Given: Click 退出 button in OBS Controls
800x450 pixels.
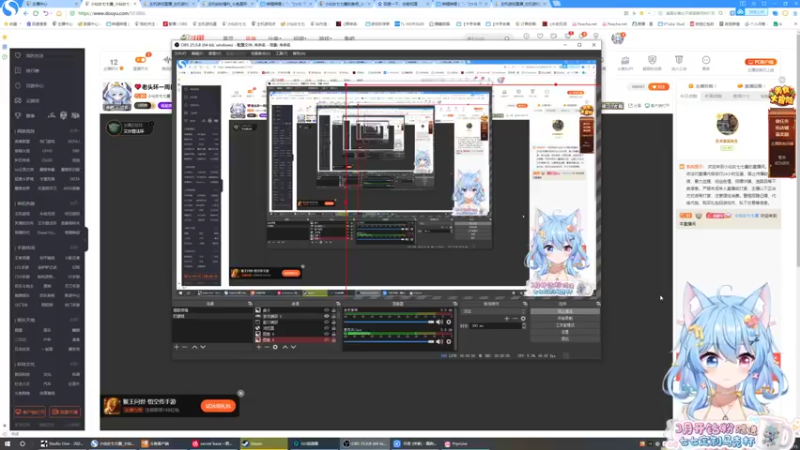Looking at the screenshot, I should pyautogui.click(x=565, y=339).
